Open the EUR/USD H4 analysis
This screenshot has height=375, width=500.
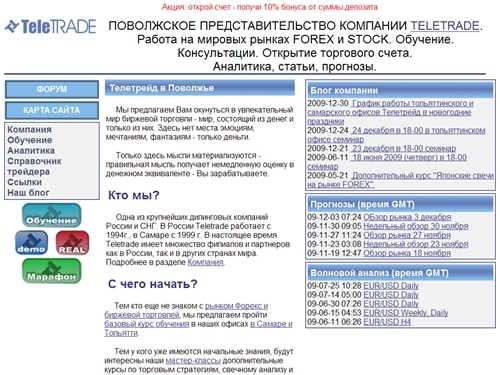(387, 322)
